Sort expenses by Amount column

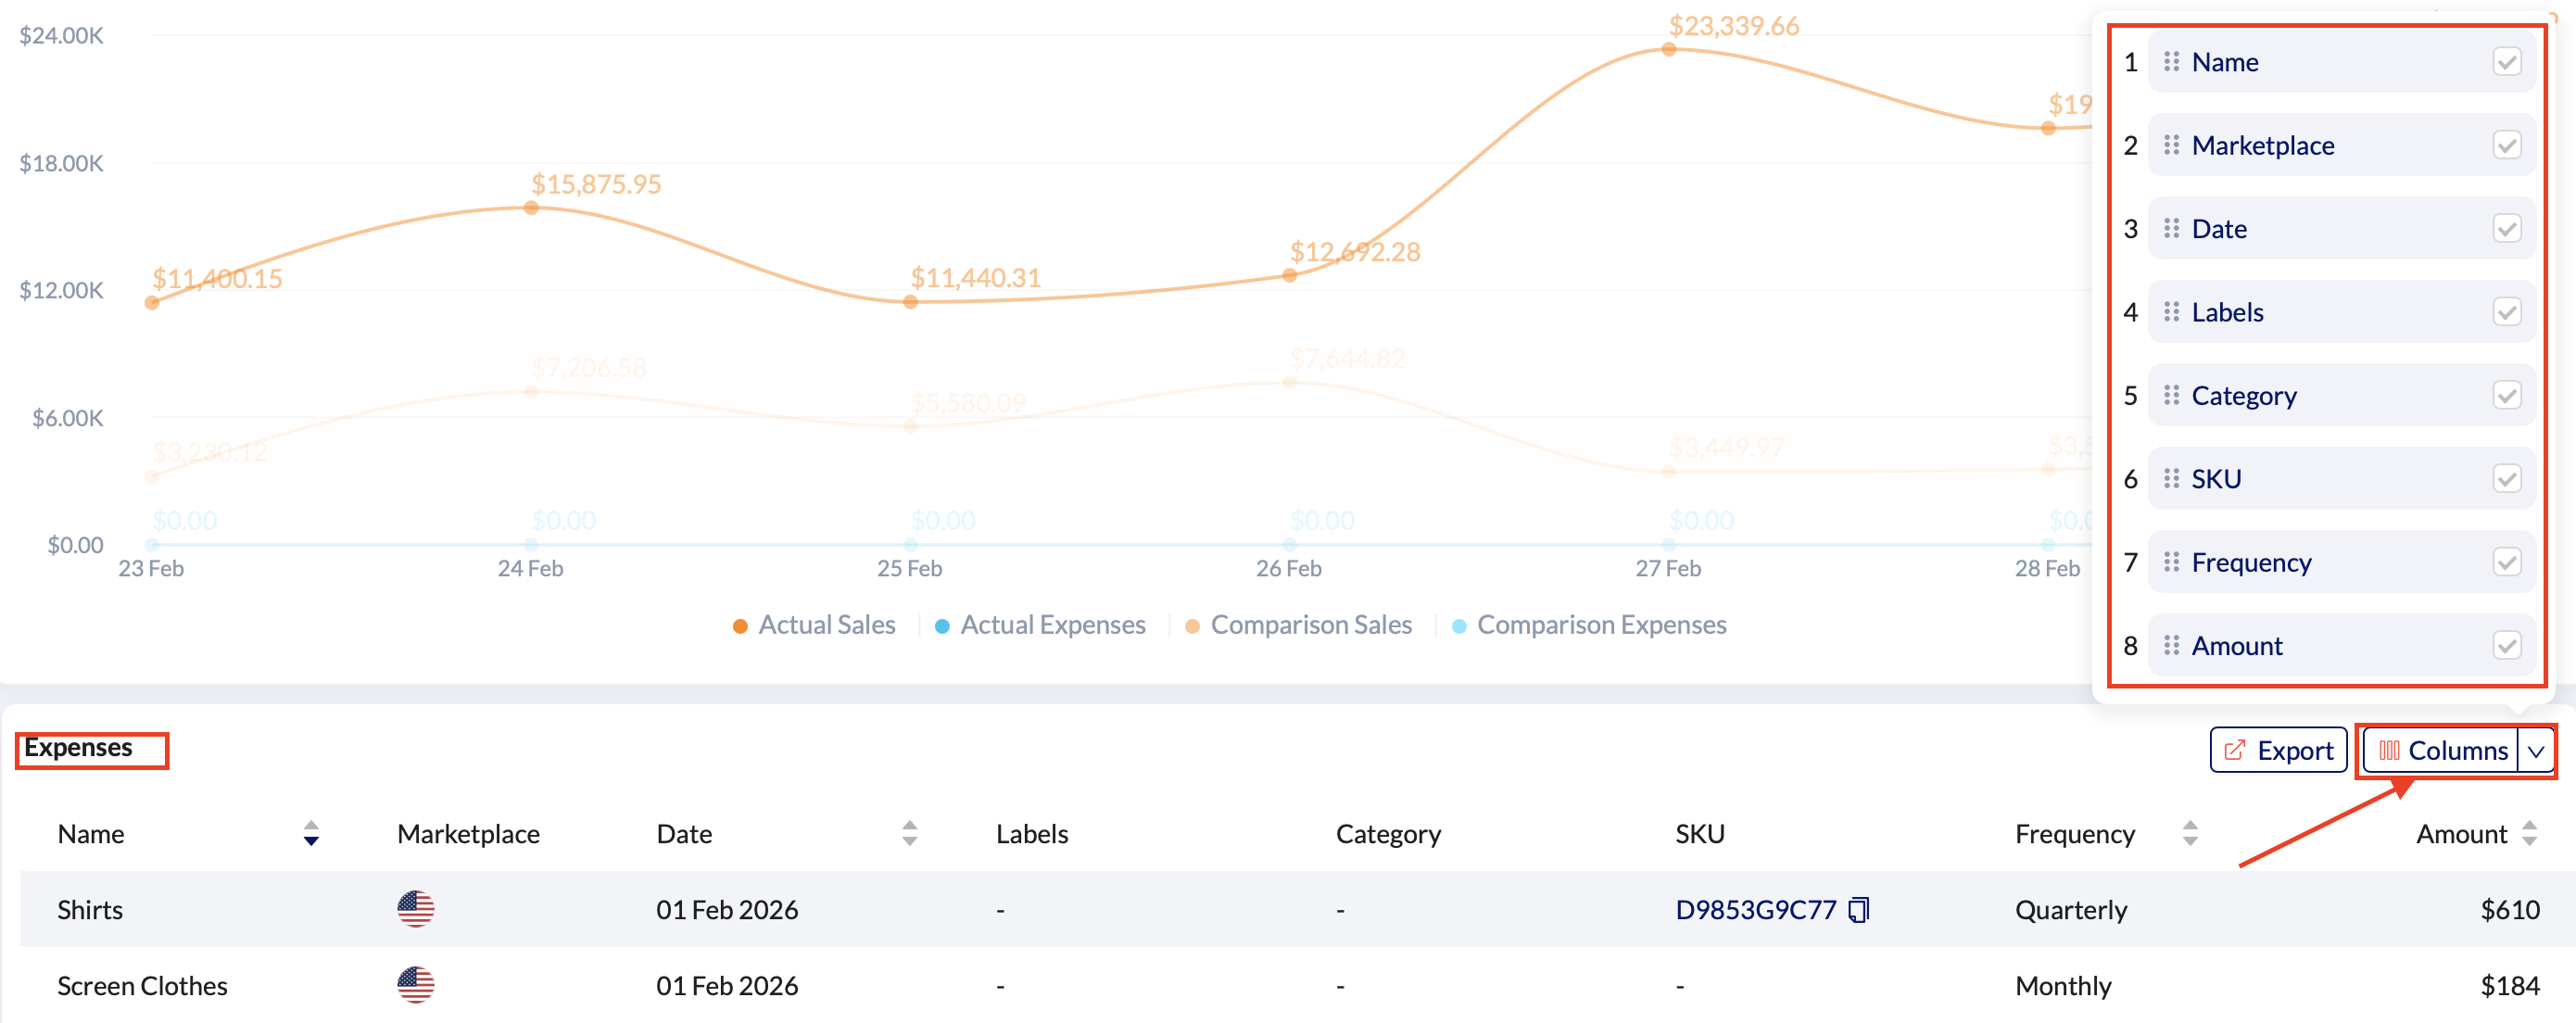pyautogui.click(x=2529, y=833)
